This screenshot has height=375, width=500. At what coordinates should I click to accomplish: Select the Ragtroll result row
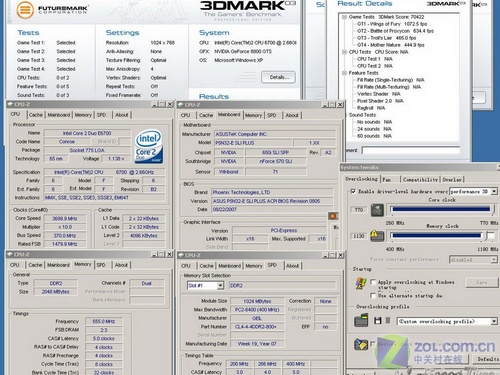pos(371,108)
